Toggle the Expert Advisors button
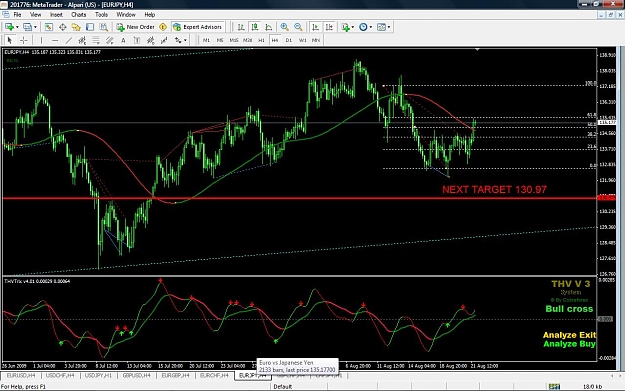 tap(197, 27)
